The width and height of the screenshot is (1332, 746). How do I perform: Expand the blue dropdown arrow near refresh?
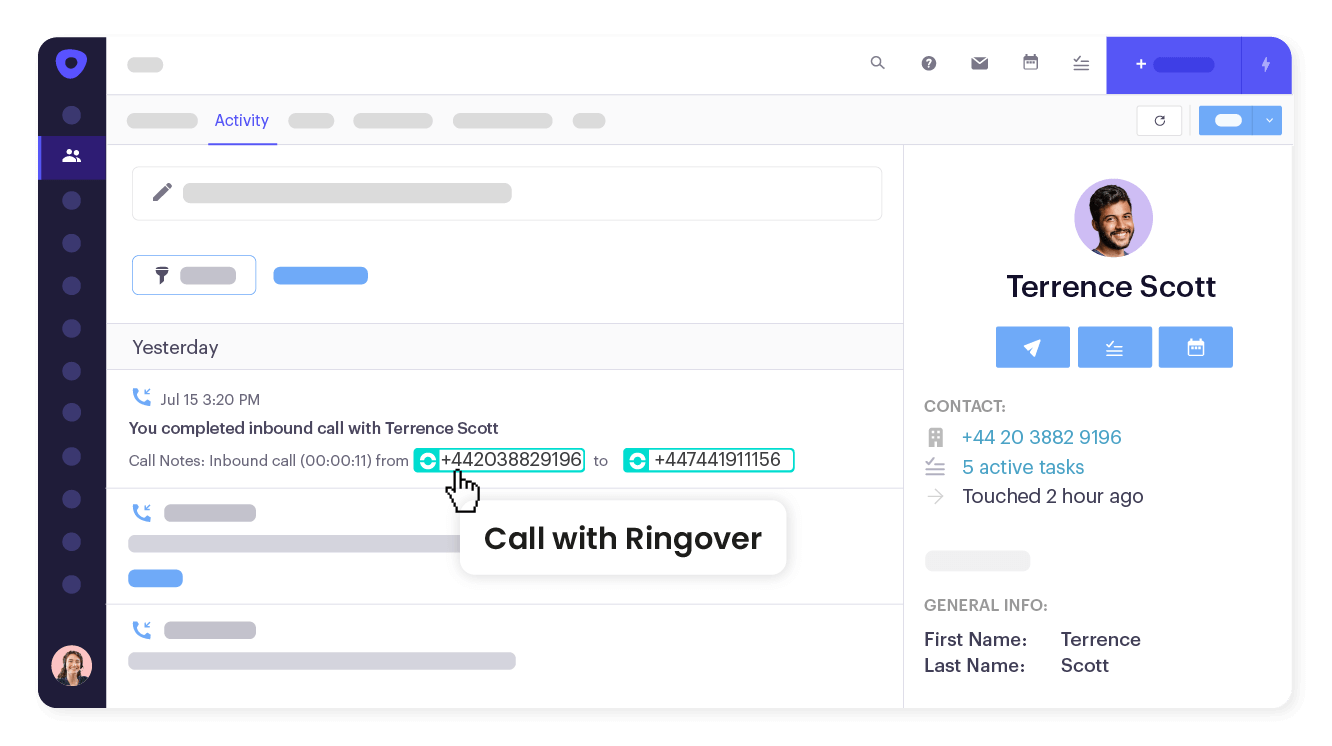click(1268, 120)
